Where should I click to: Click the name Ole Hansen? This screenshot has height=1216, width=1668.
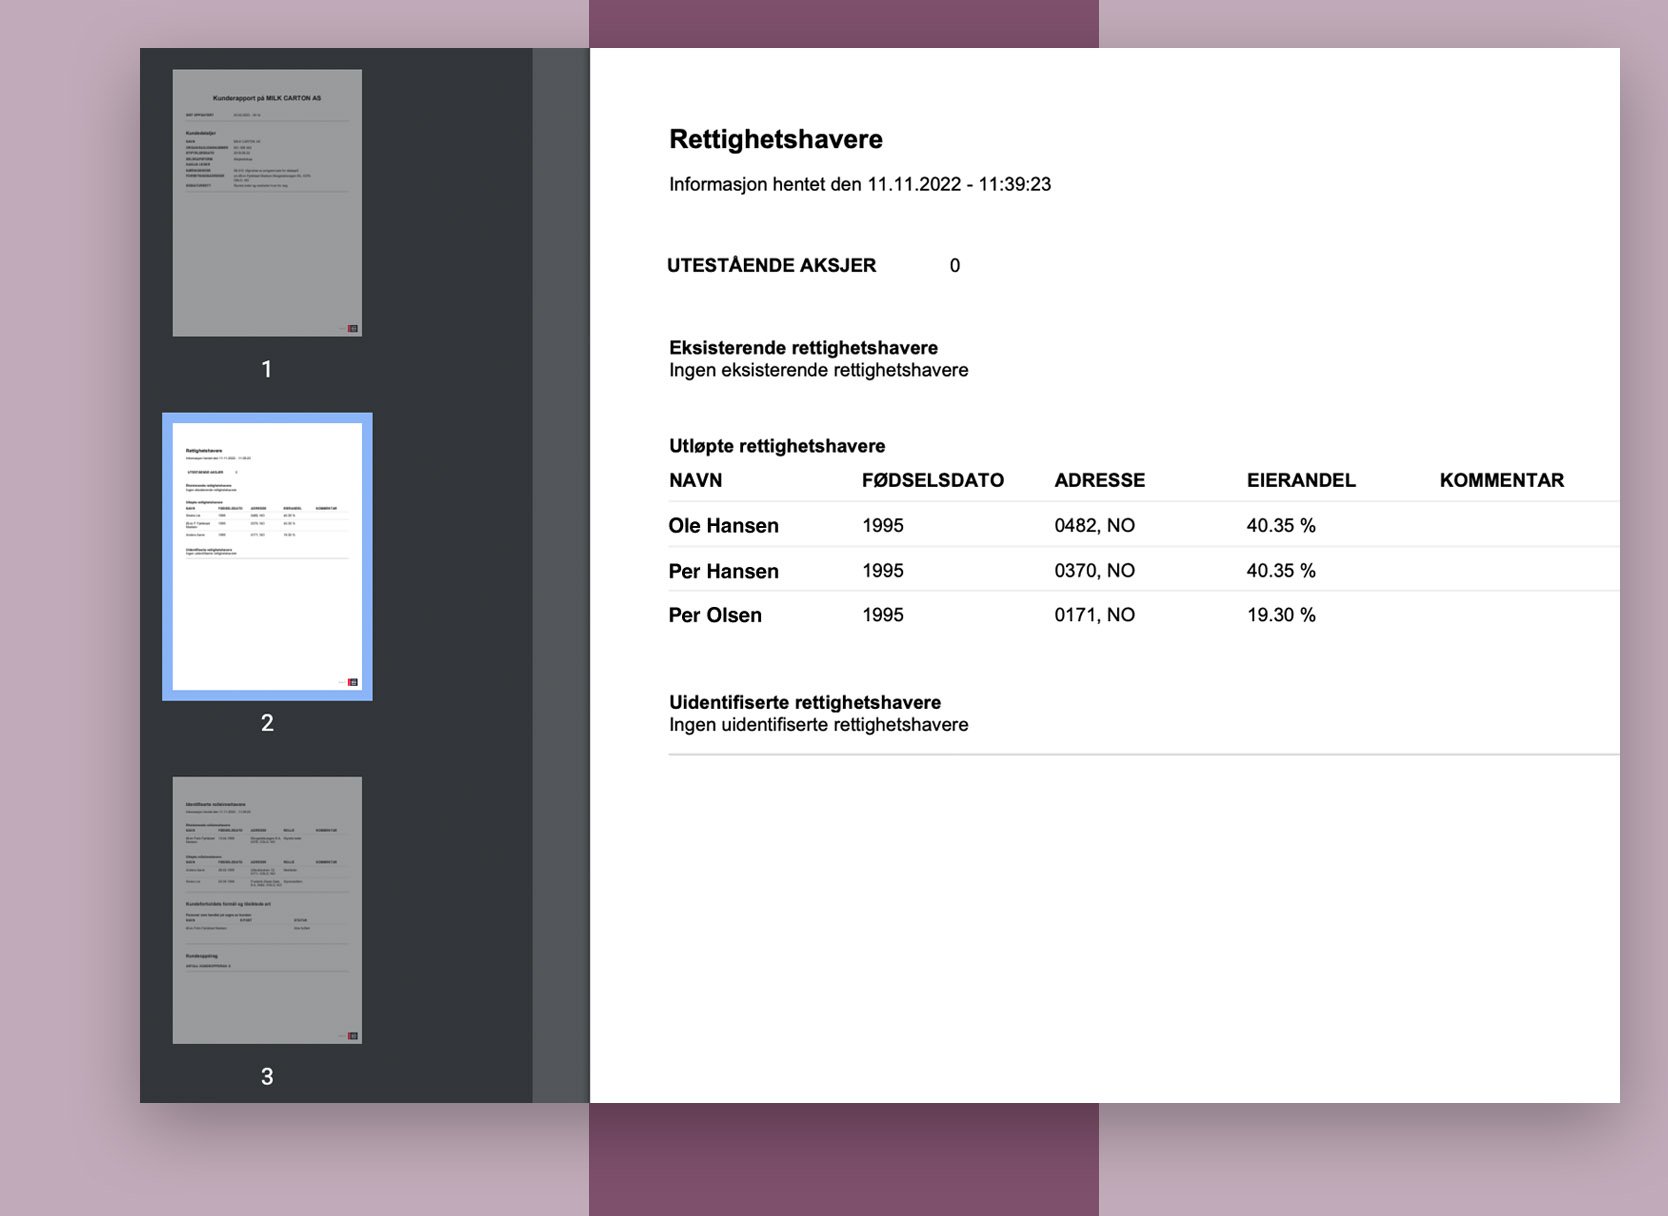point(724,525)
